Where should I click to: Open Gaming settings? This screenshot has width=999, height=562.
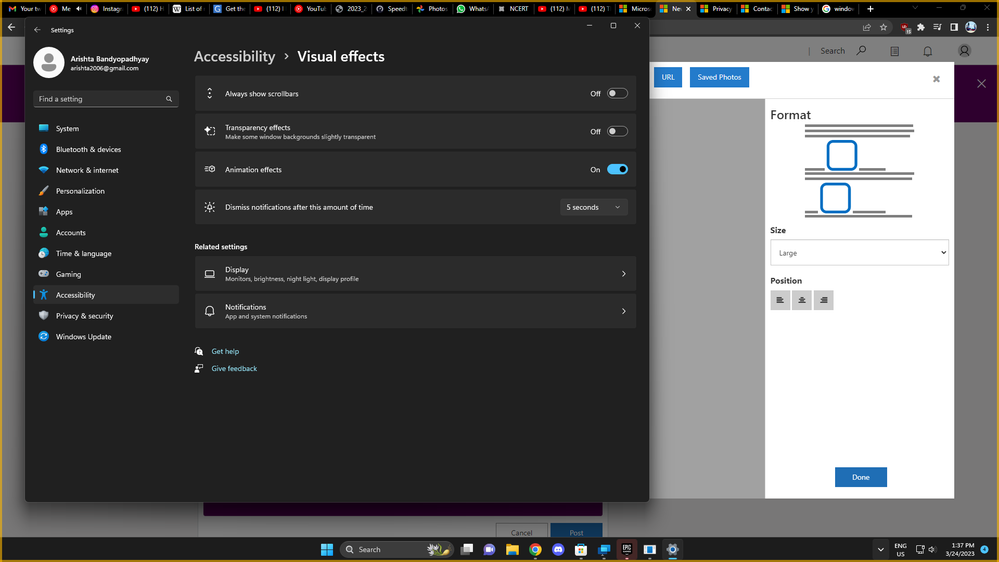[x=106, y=274]
